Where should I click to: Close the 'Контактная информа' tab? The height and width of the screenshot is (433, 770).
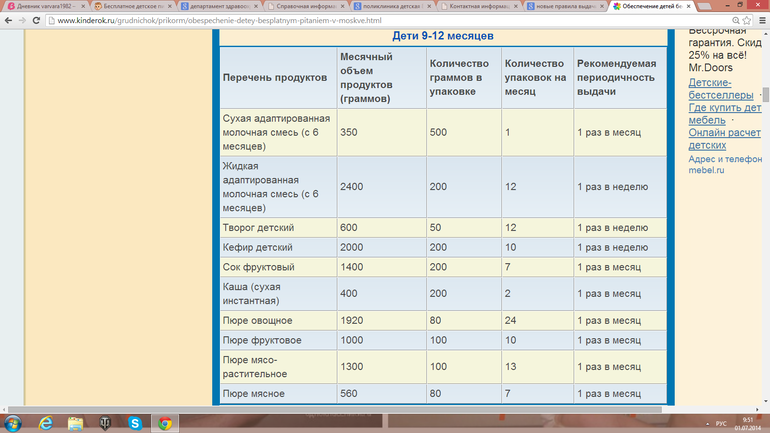point(516,6)
